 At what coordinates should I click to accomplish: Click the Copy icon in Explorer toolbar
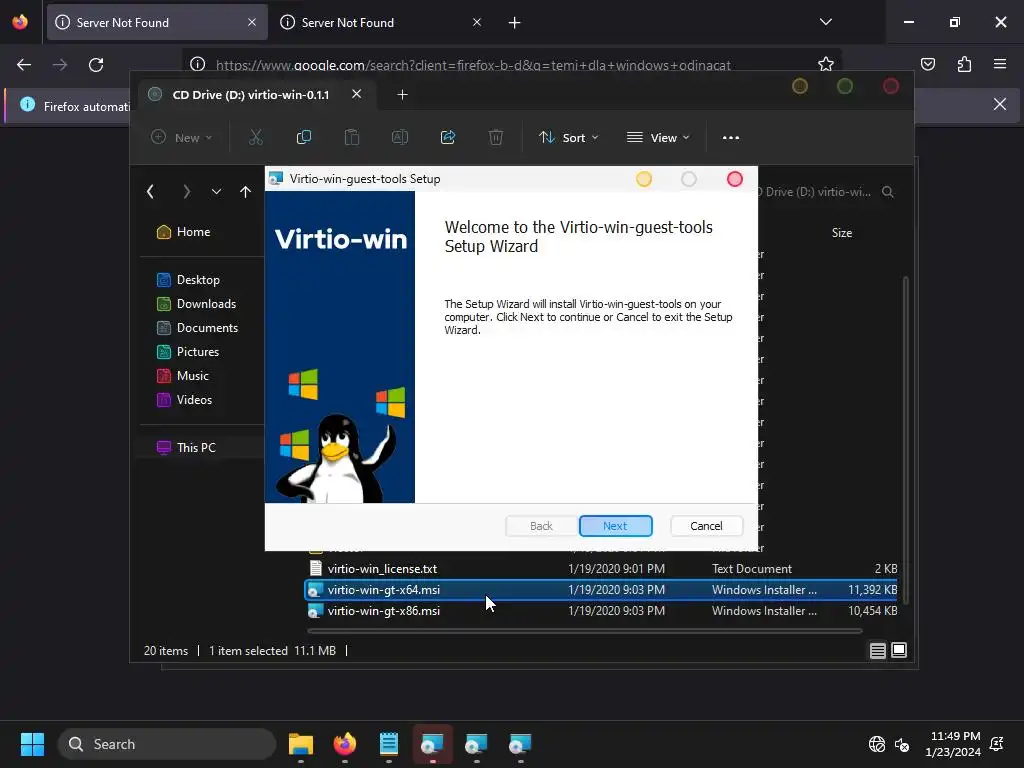tap(304, 137)
